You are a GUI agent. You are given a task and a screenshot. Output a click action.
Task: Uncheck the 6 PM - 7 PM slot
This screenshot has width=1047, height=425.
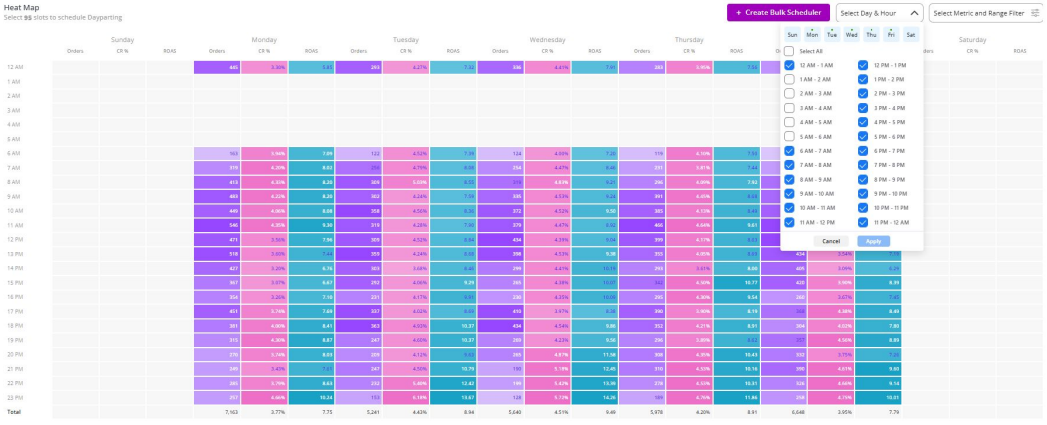pyautogui.click(x=863, y=151)
